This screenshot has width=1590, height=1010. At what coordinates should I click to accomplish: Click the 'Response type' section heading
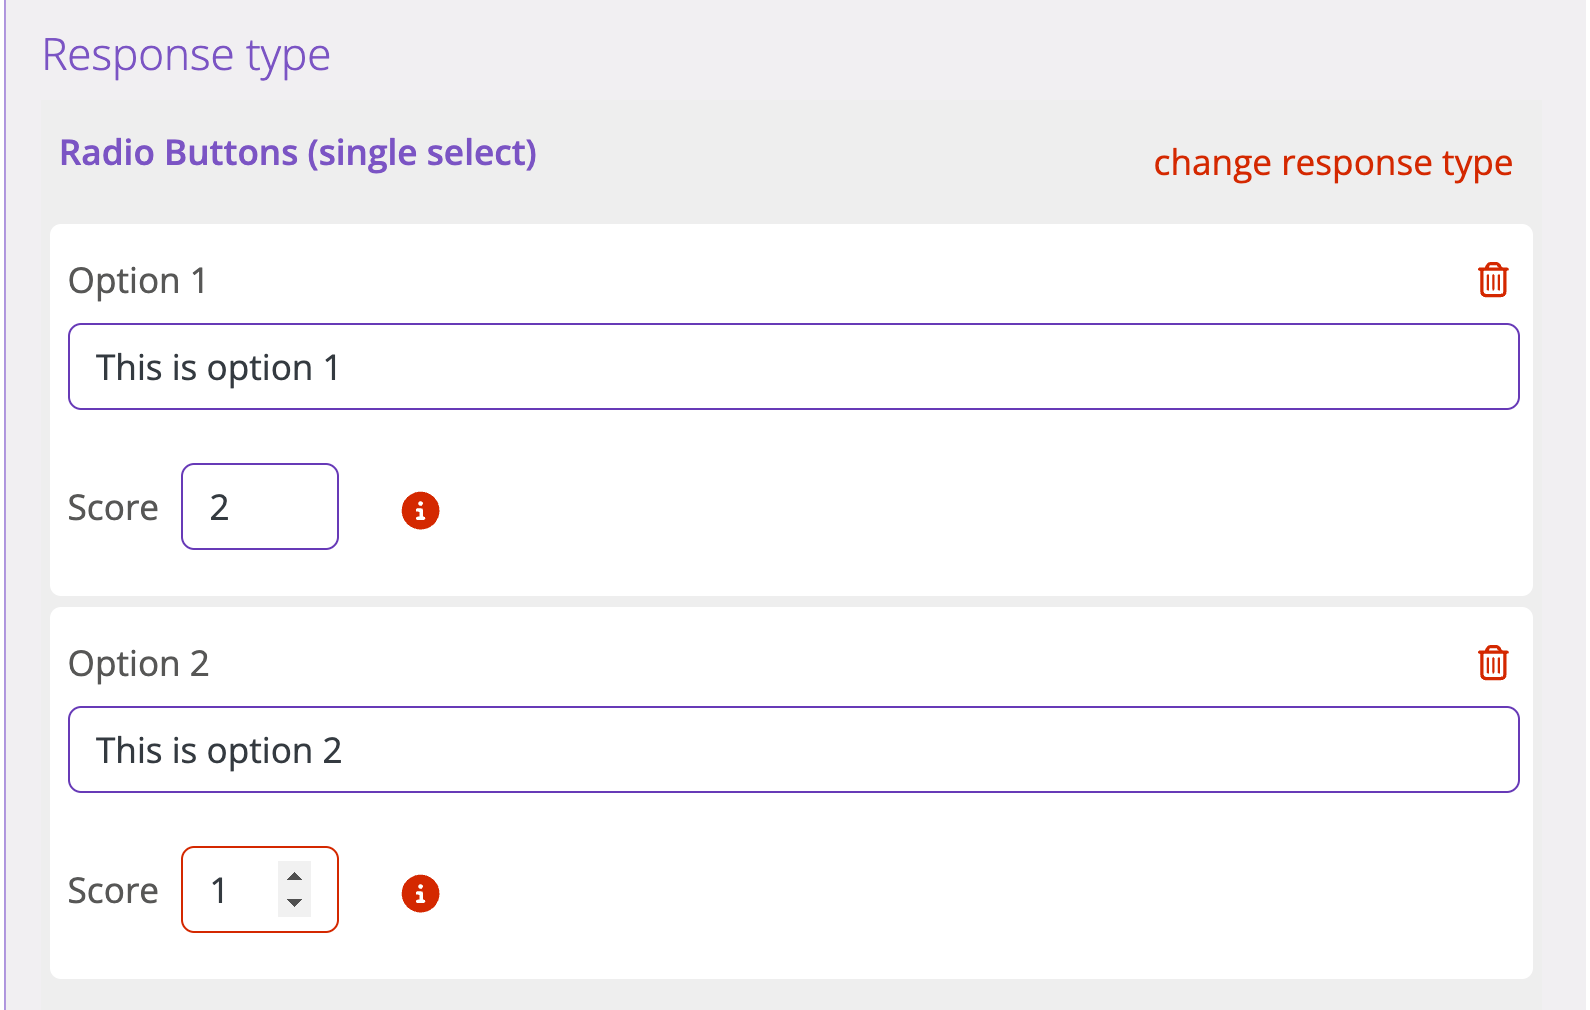click(186, 56)
